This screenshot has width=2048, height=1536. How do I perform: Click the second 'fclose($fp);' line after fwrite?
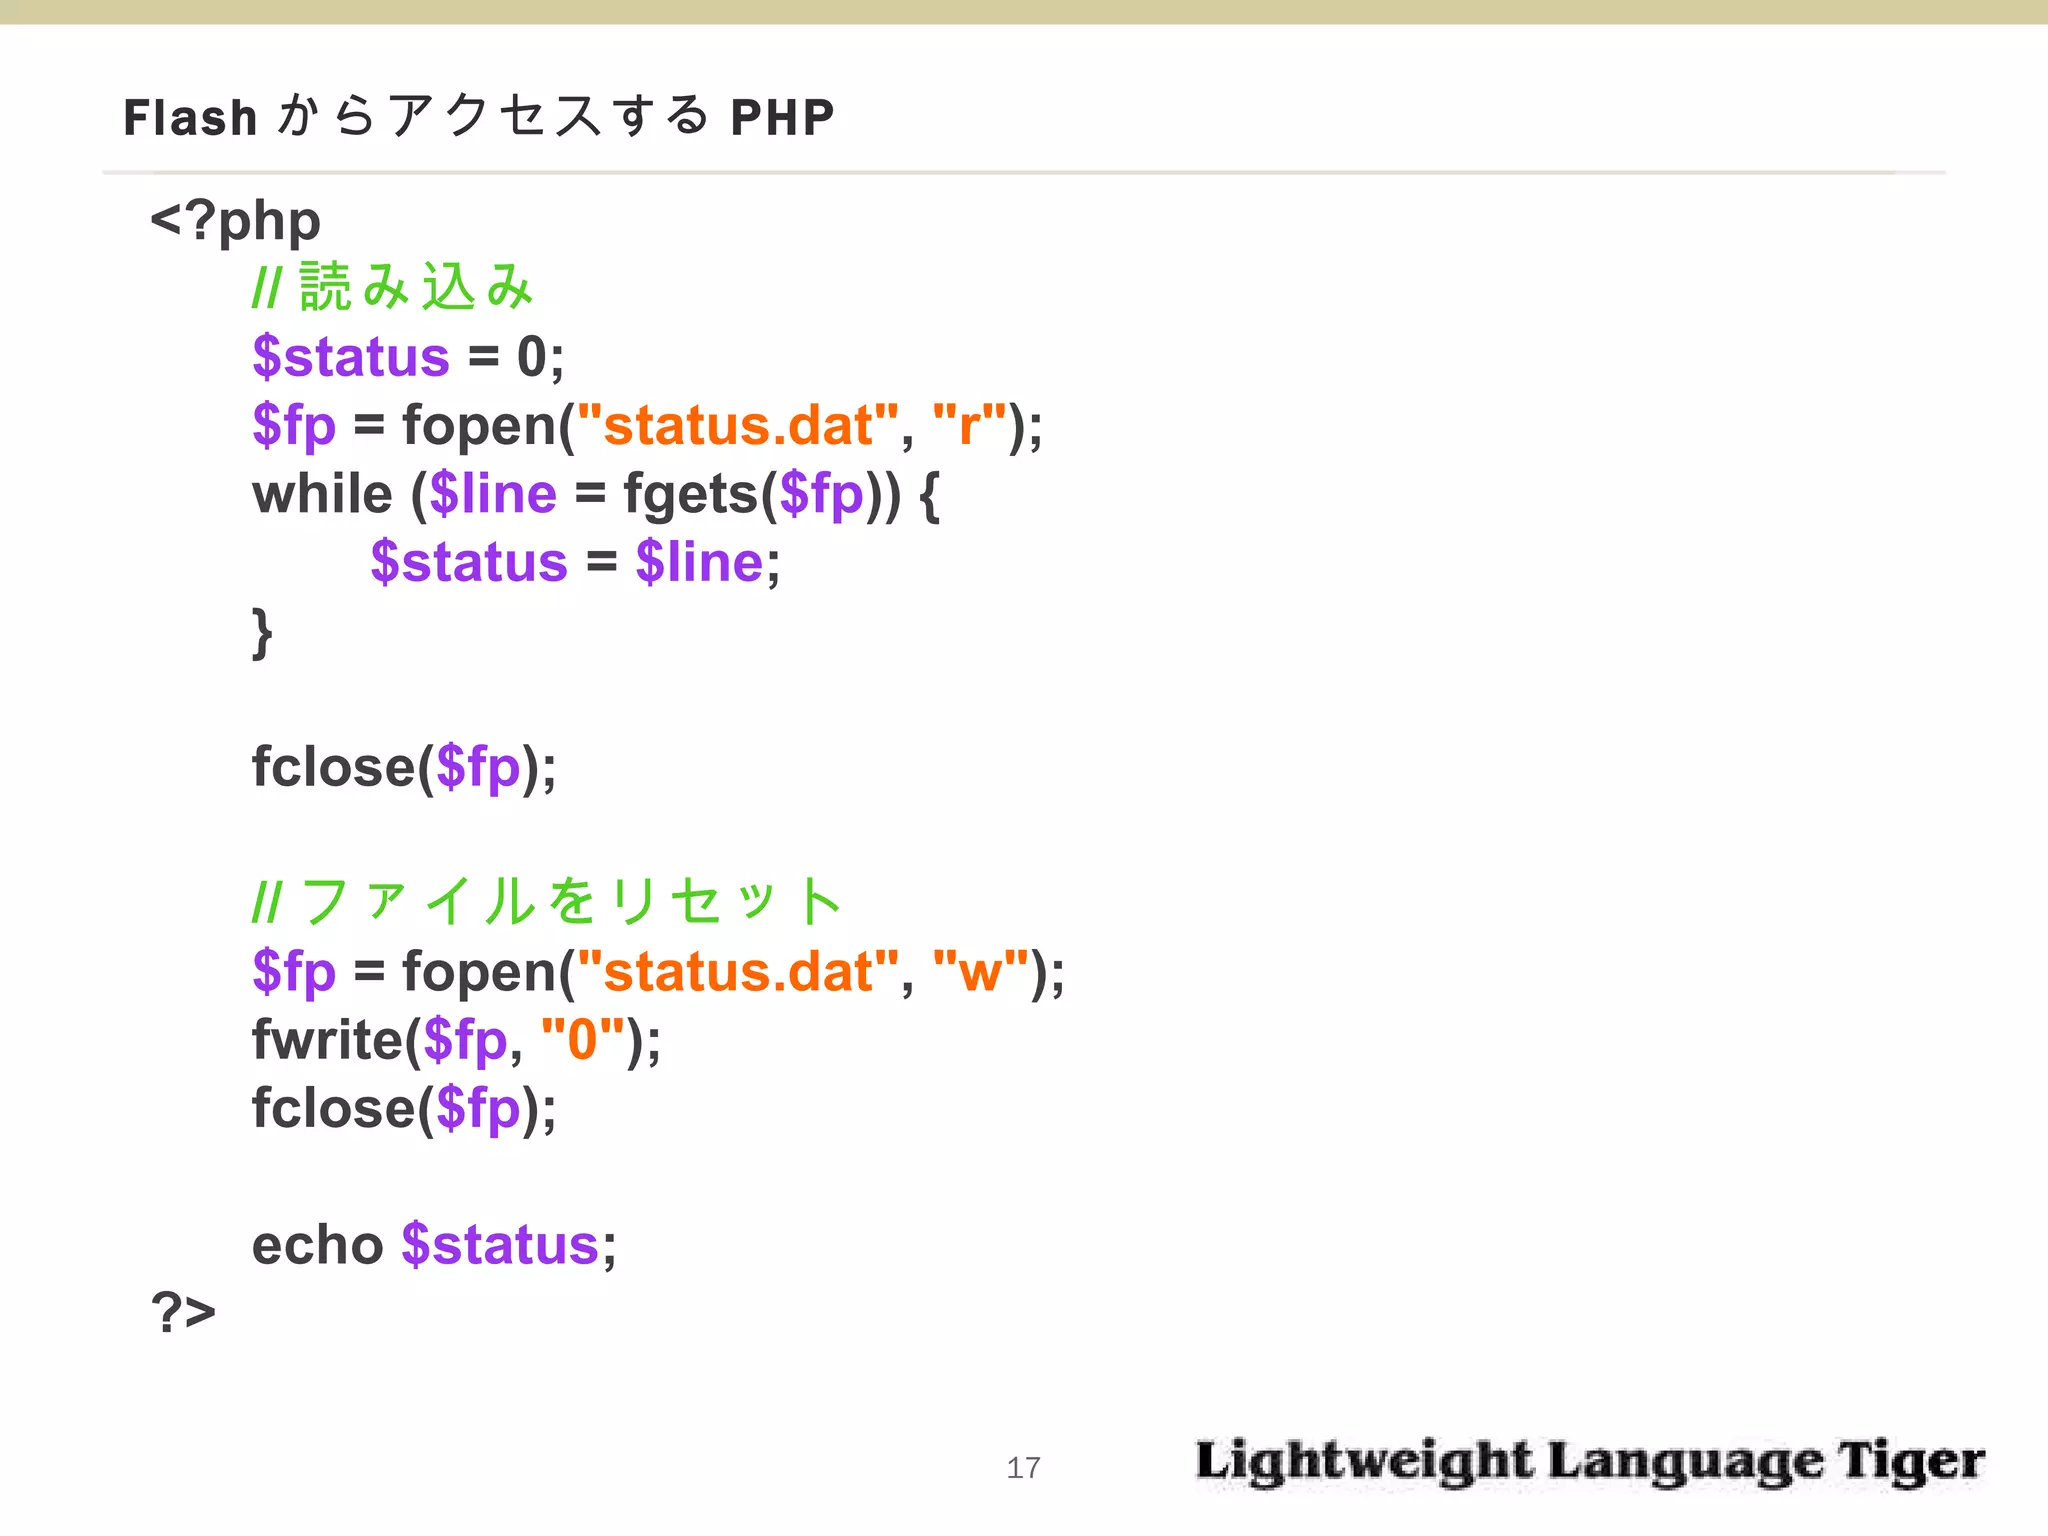404,1109
